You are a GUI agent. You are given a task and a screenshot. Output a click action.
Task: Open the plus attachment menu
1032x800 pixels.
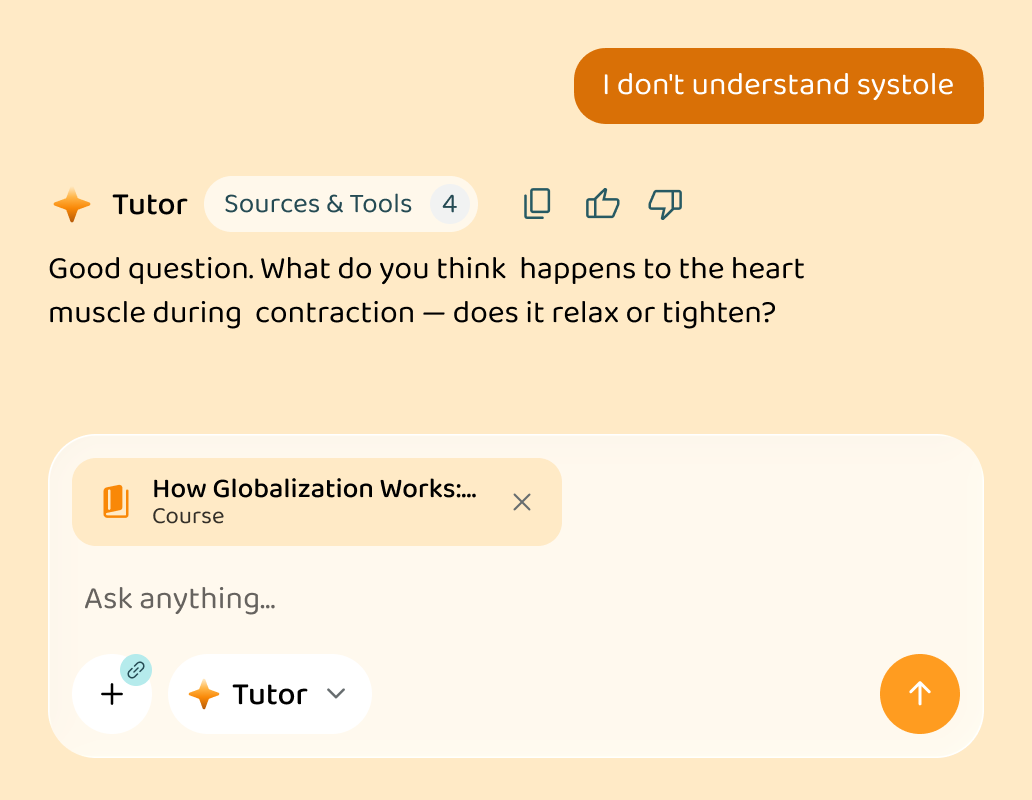pos(112,694)
